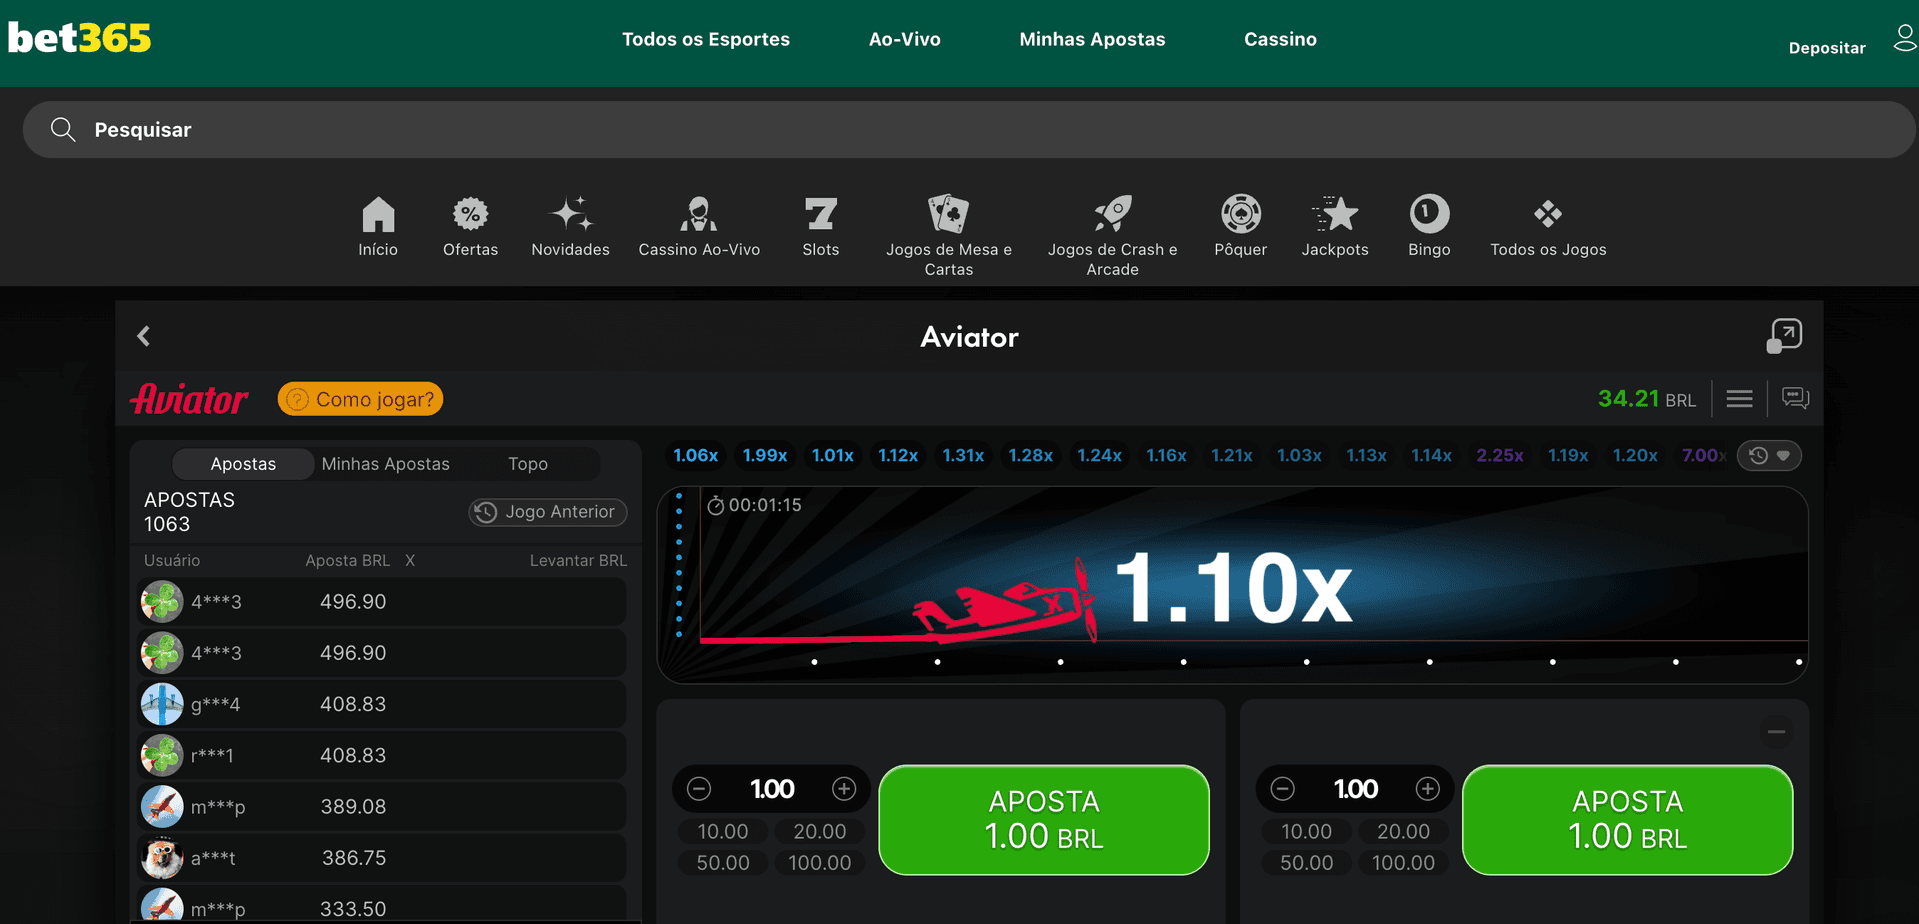The width and height of the screenshot is (1919, 924).
Task: Select the Apostas tab
Action: [x=243, y=464]
